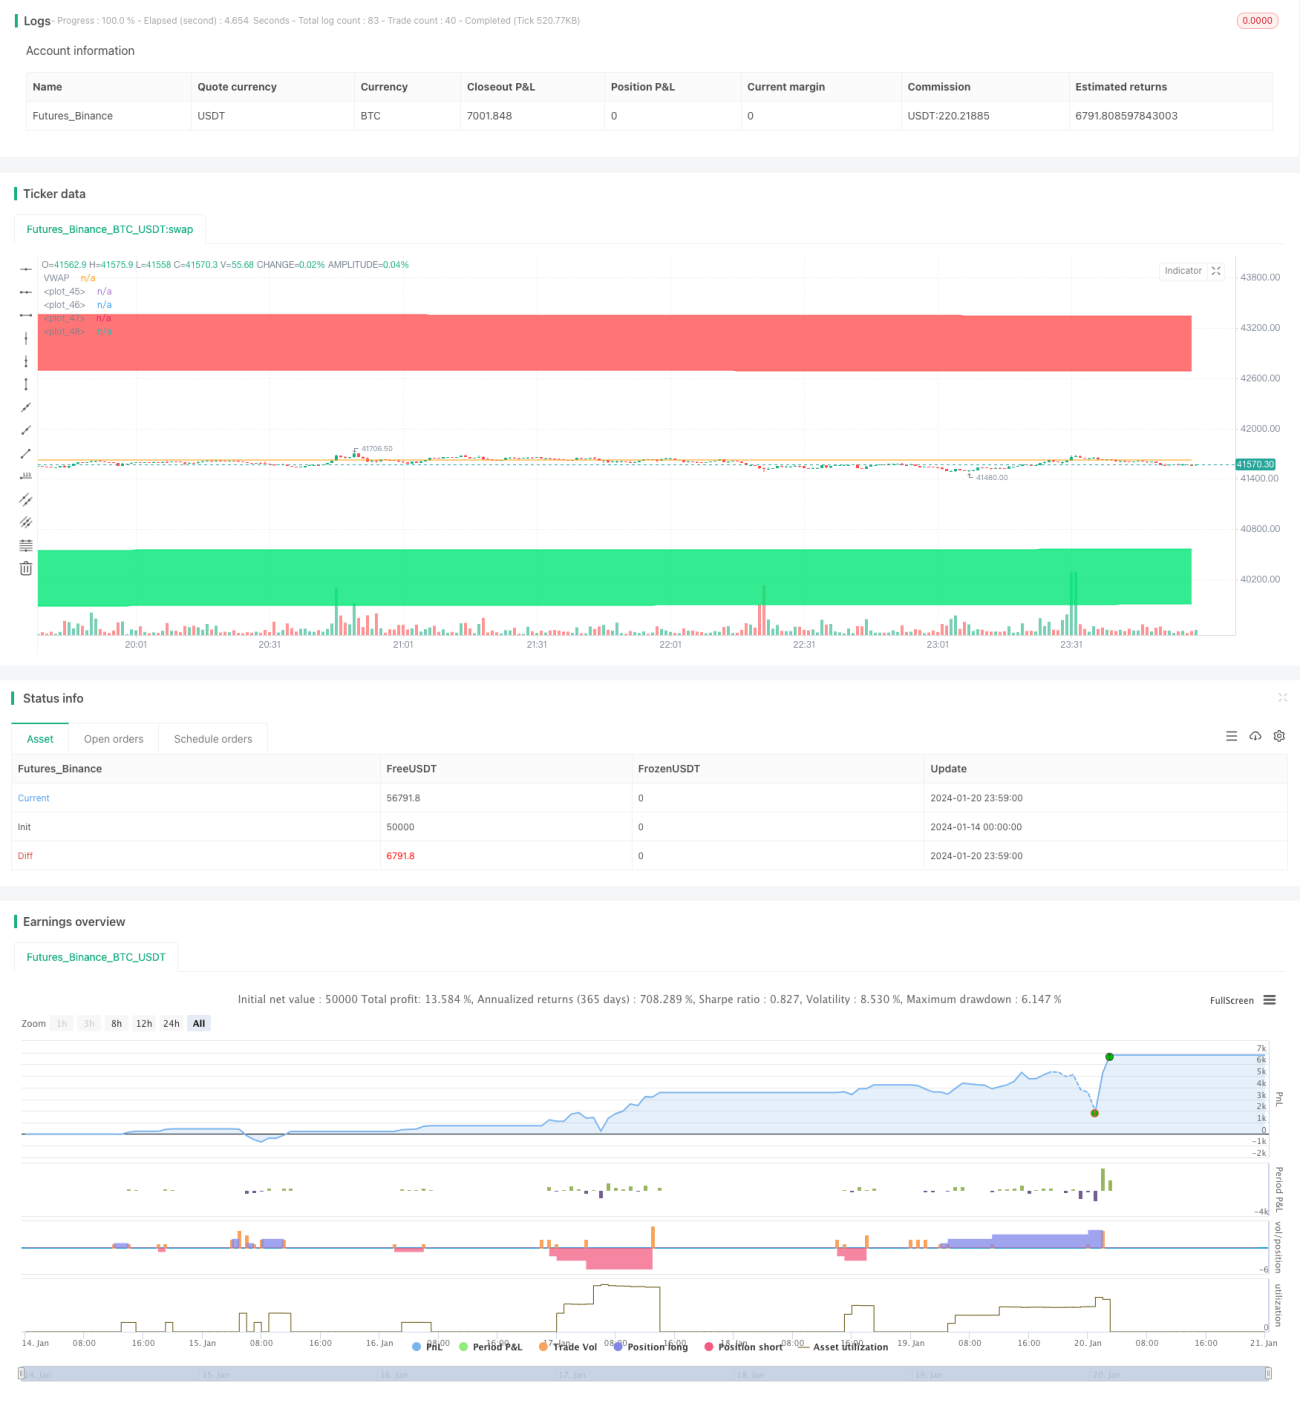Choose the Fibonacci retracement lines tool

coord(26,545)
